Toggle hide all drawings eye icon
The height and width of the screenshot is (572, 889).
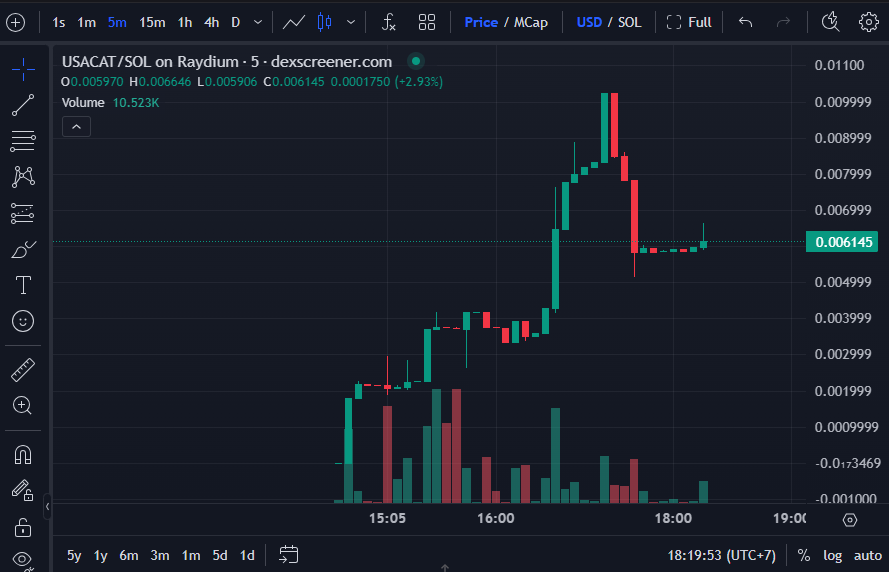[23, 560]
